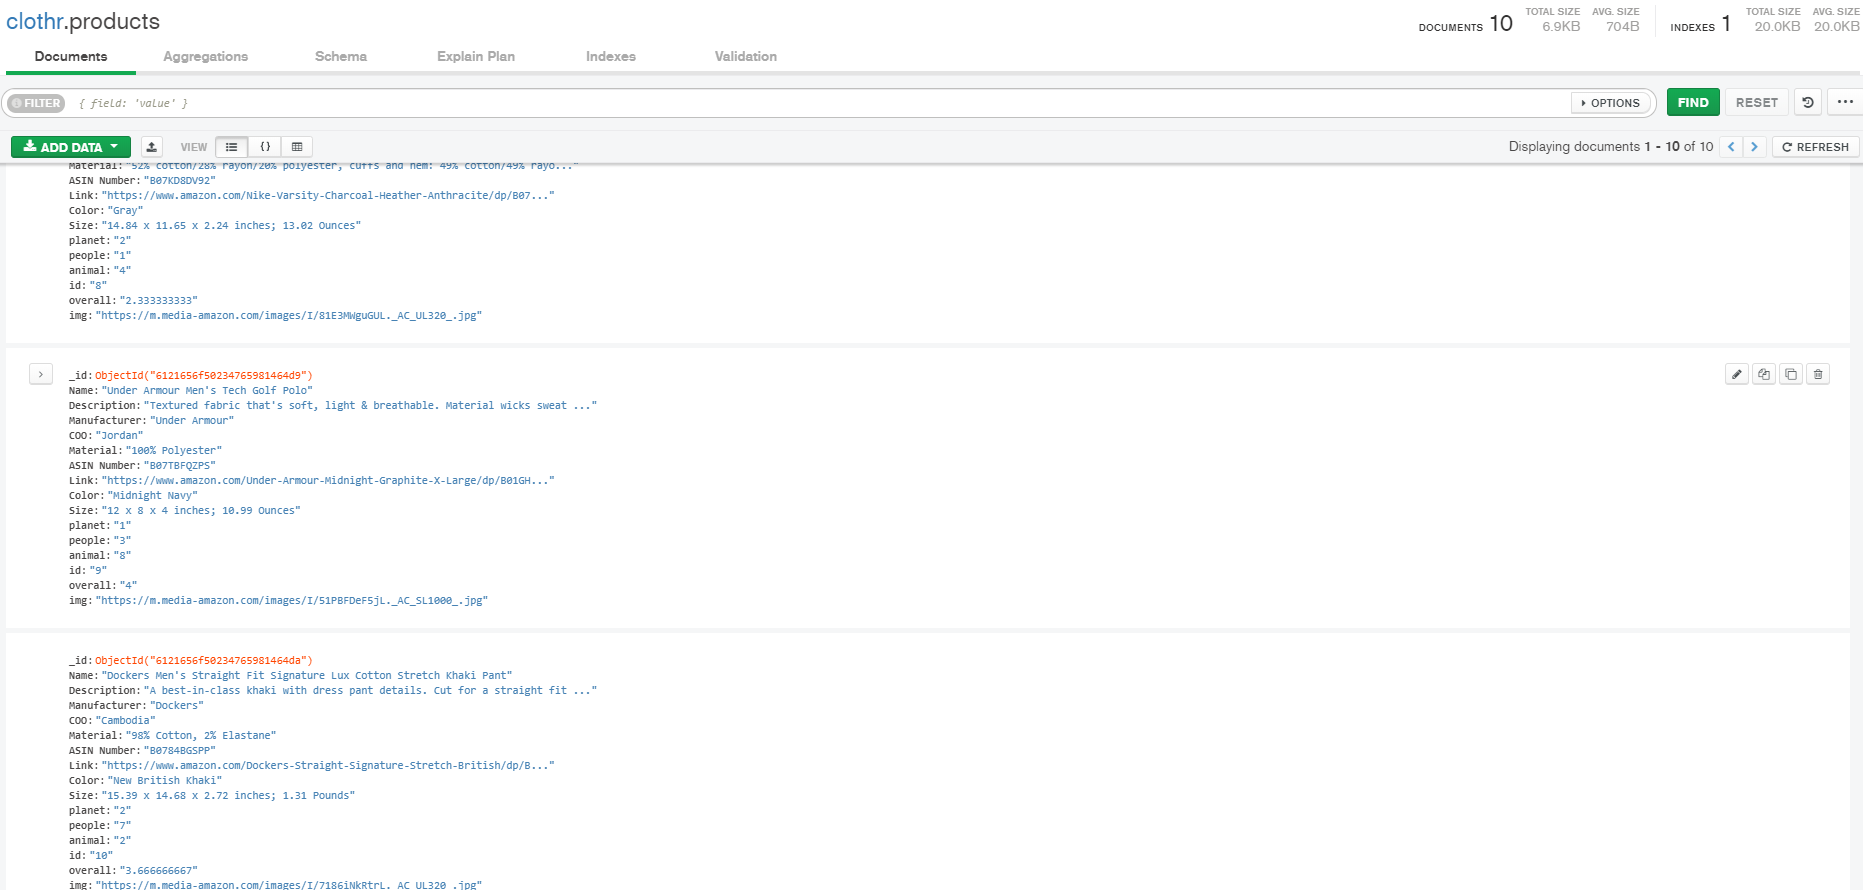Edit the Under Armour Polo document
This screenshot has width=1863, height=890.
1737,374
